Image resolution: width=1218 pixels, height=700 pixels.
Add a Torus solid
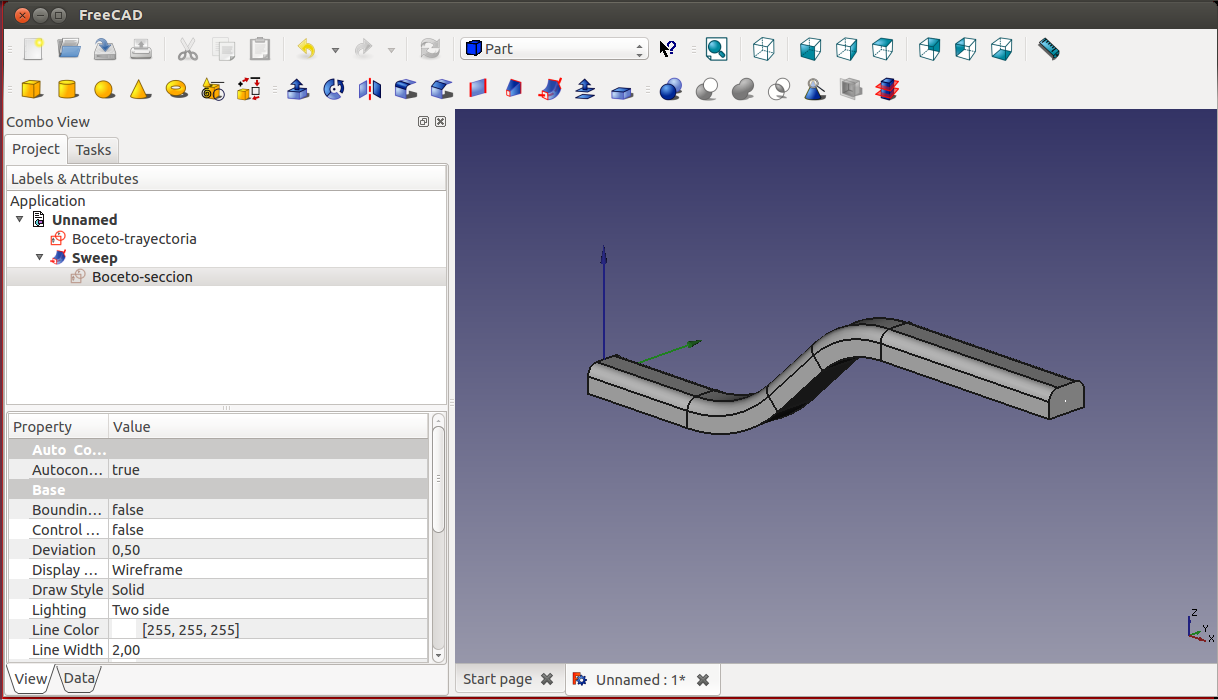177,90
